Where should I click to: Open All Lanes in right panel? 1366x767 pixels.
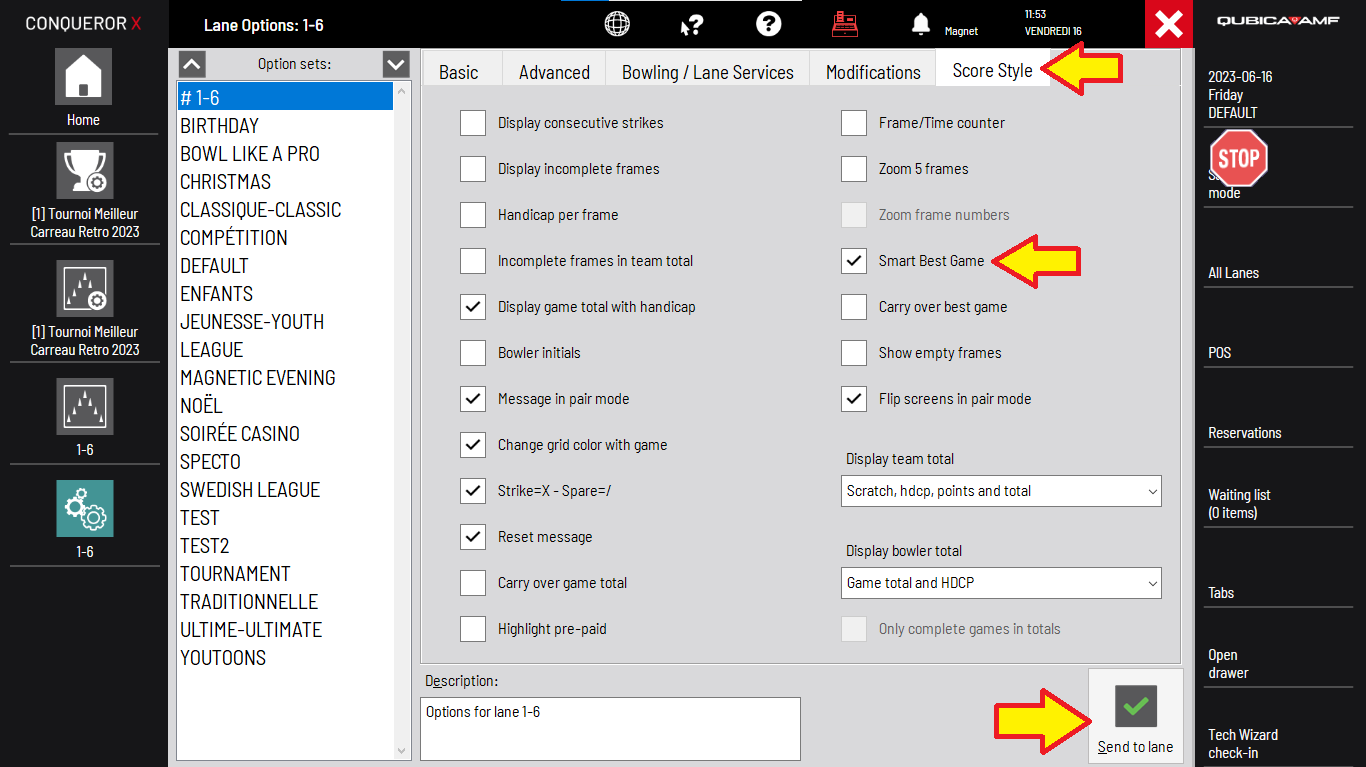[1280, 273]
